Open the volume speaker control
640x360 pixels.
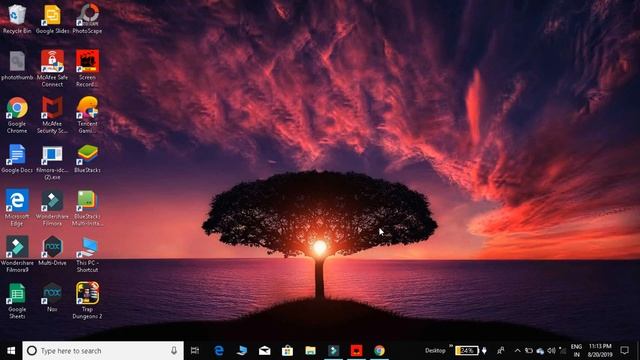click(551, 351)
